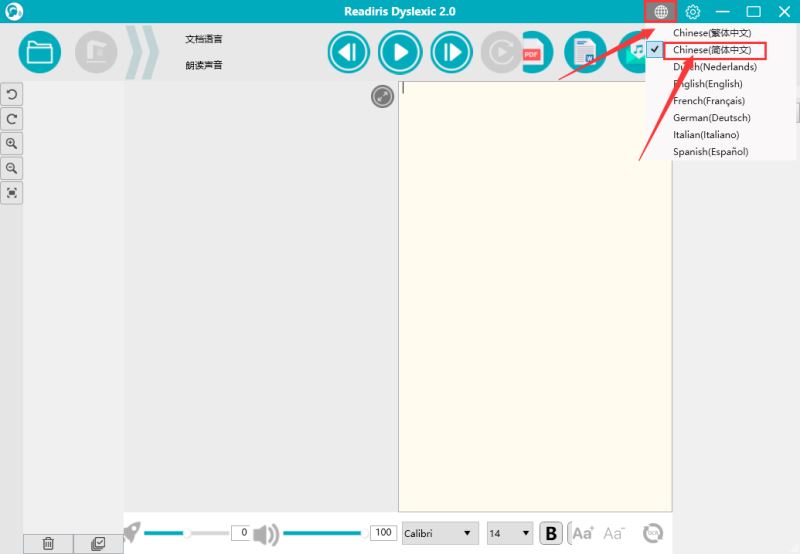800x554 pixels.
Task: Export document to Word icon
Action: [x=585, y=52]
